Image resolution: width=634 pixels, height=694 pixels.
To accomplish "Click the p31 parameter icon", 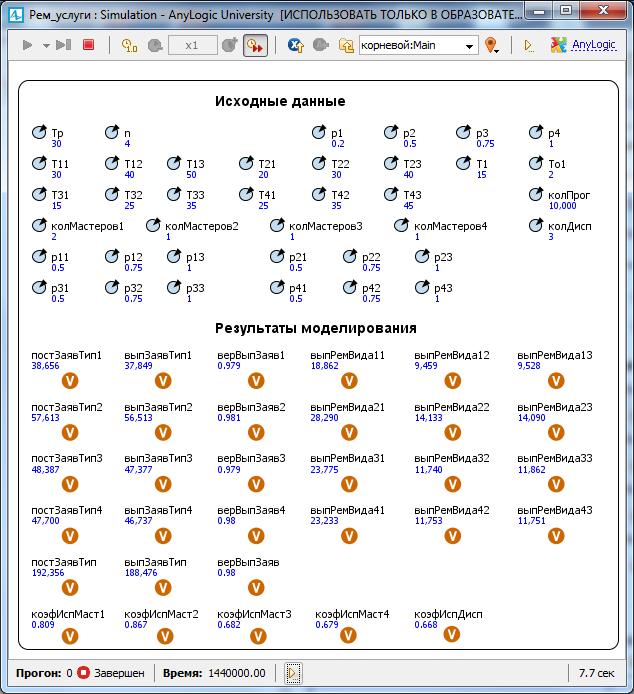I will (x=39, y=287).
